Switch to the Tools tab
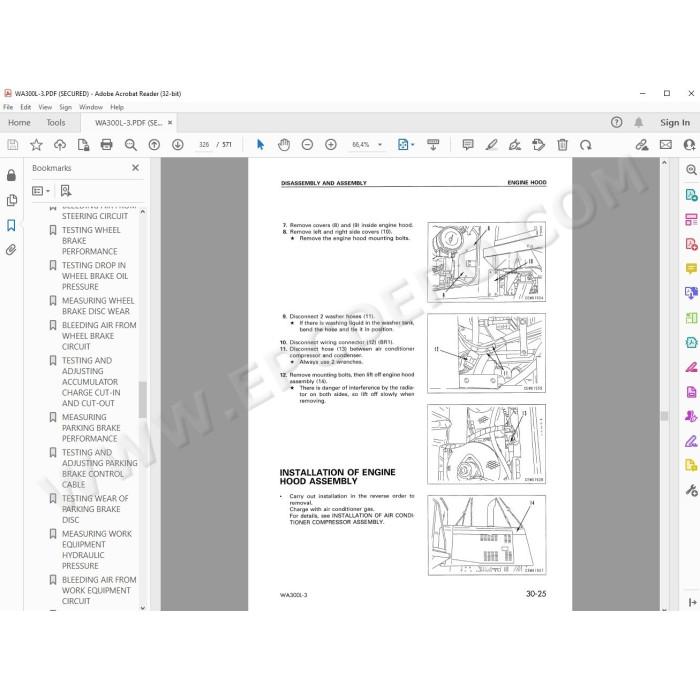The width and height of the screenshot is (700, 700). [x=56, y=122]
